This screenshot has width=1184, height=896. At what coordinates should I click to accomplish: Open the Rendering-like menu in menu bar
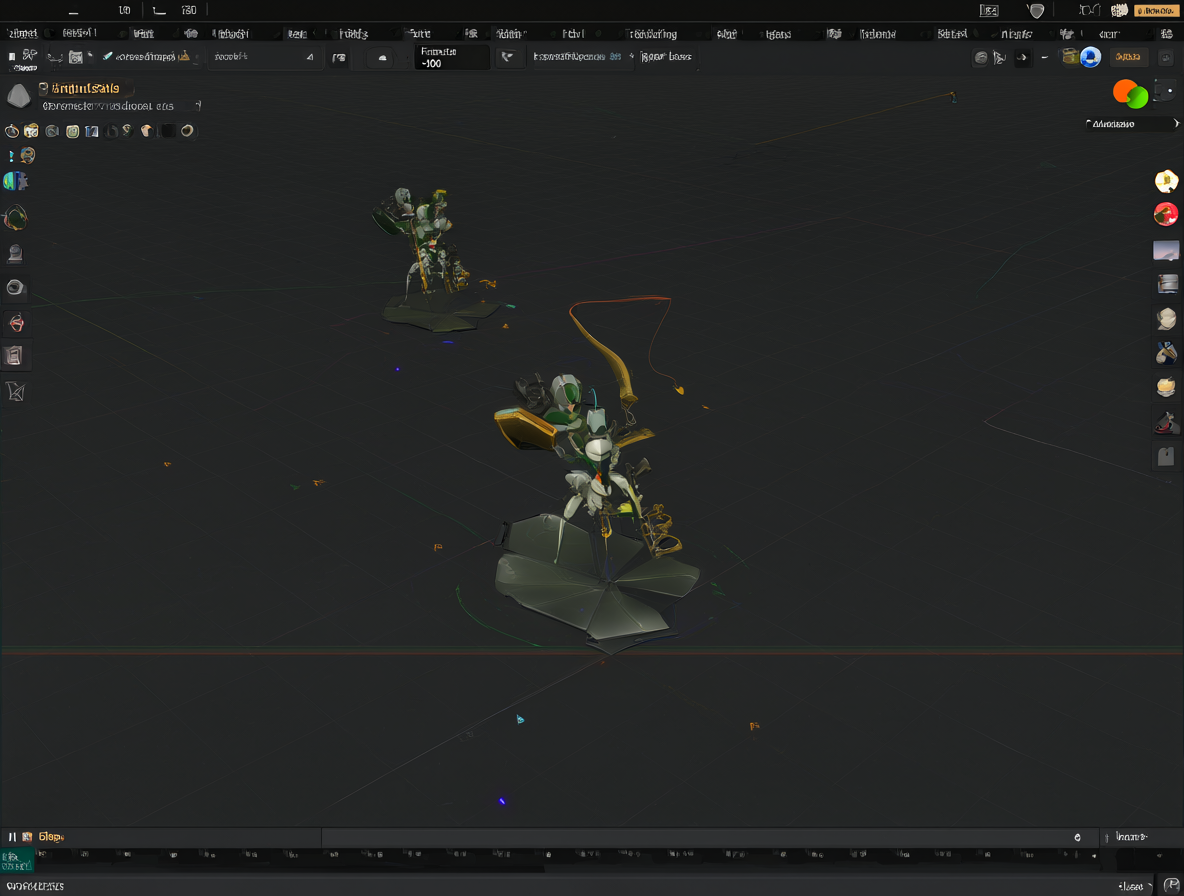click(653, 34)
